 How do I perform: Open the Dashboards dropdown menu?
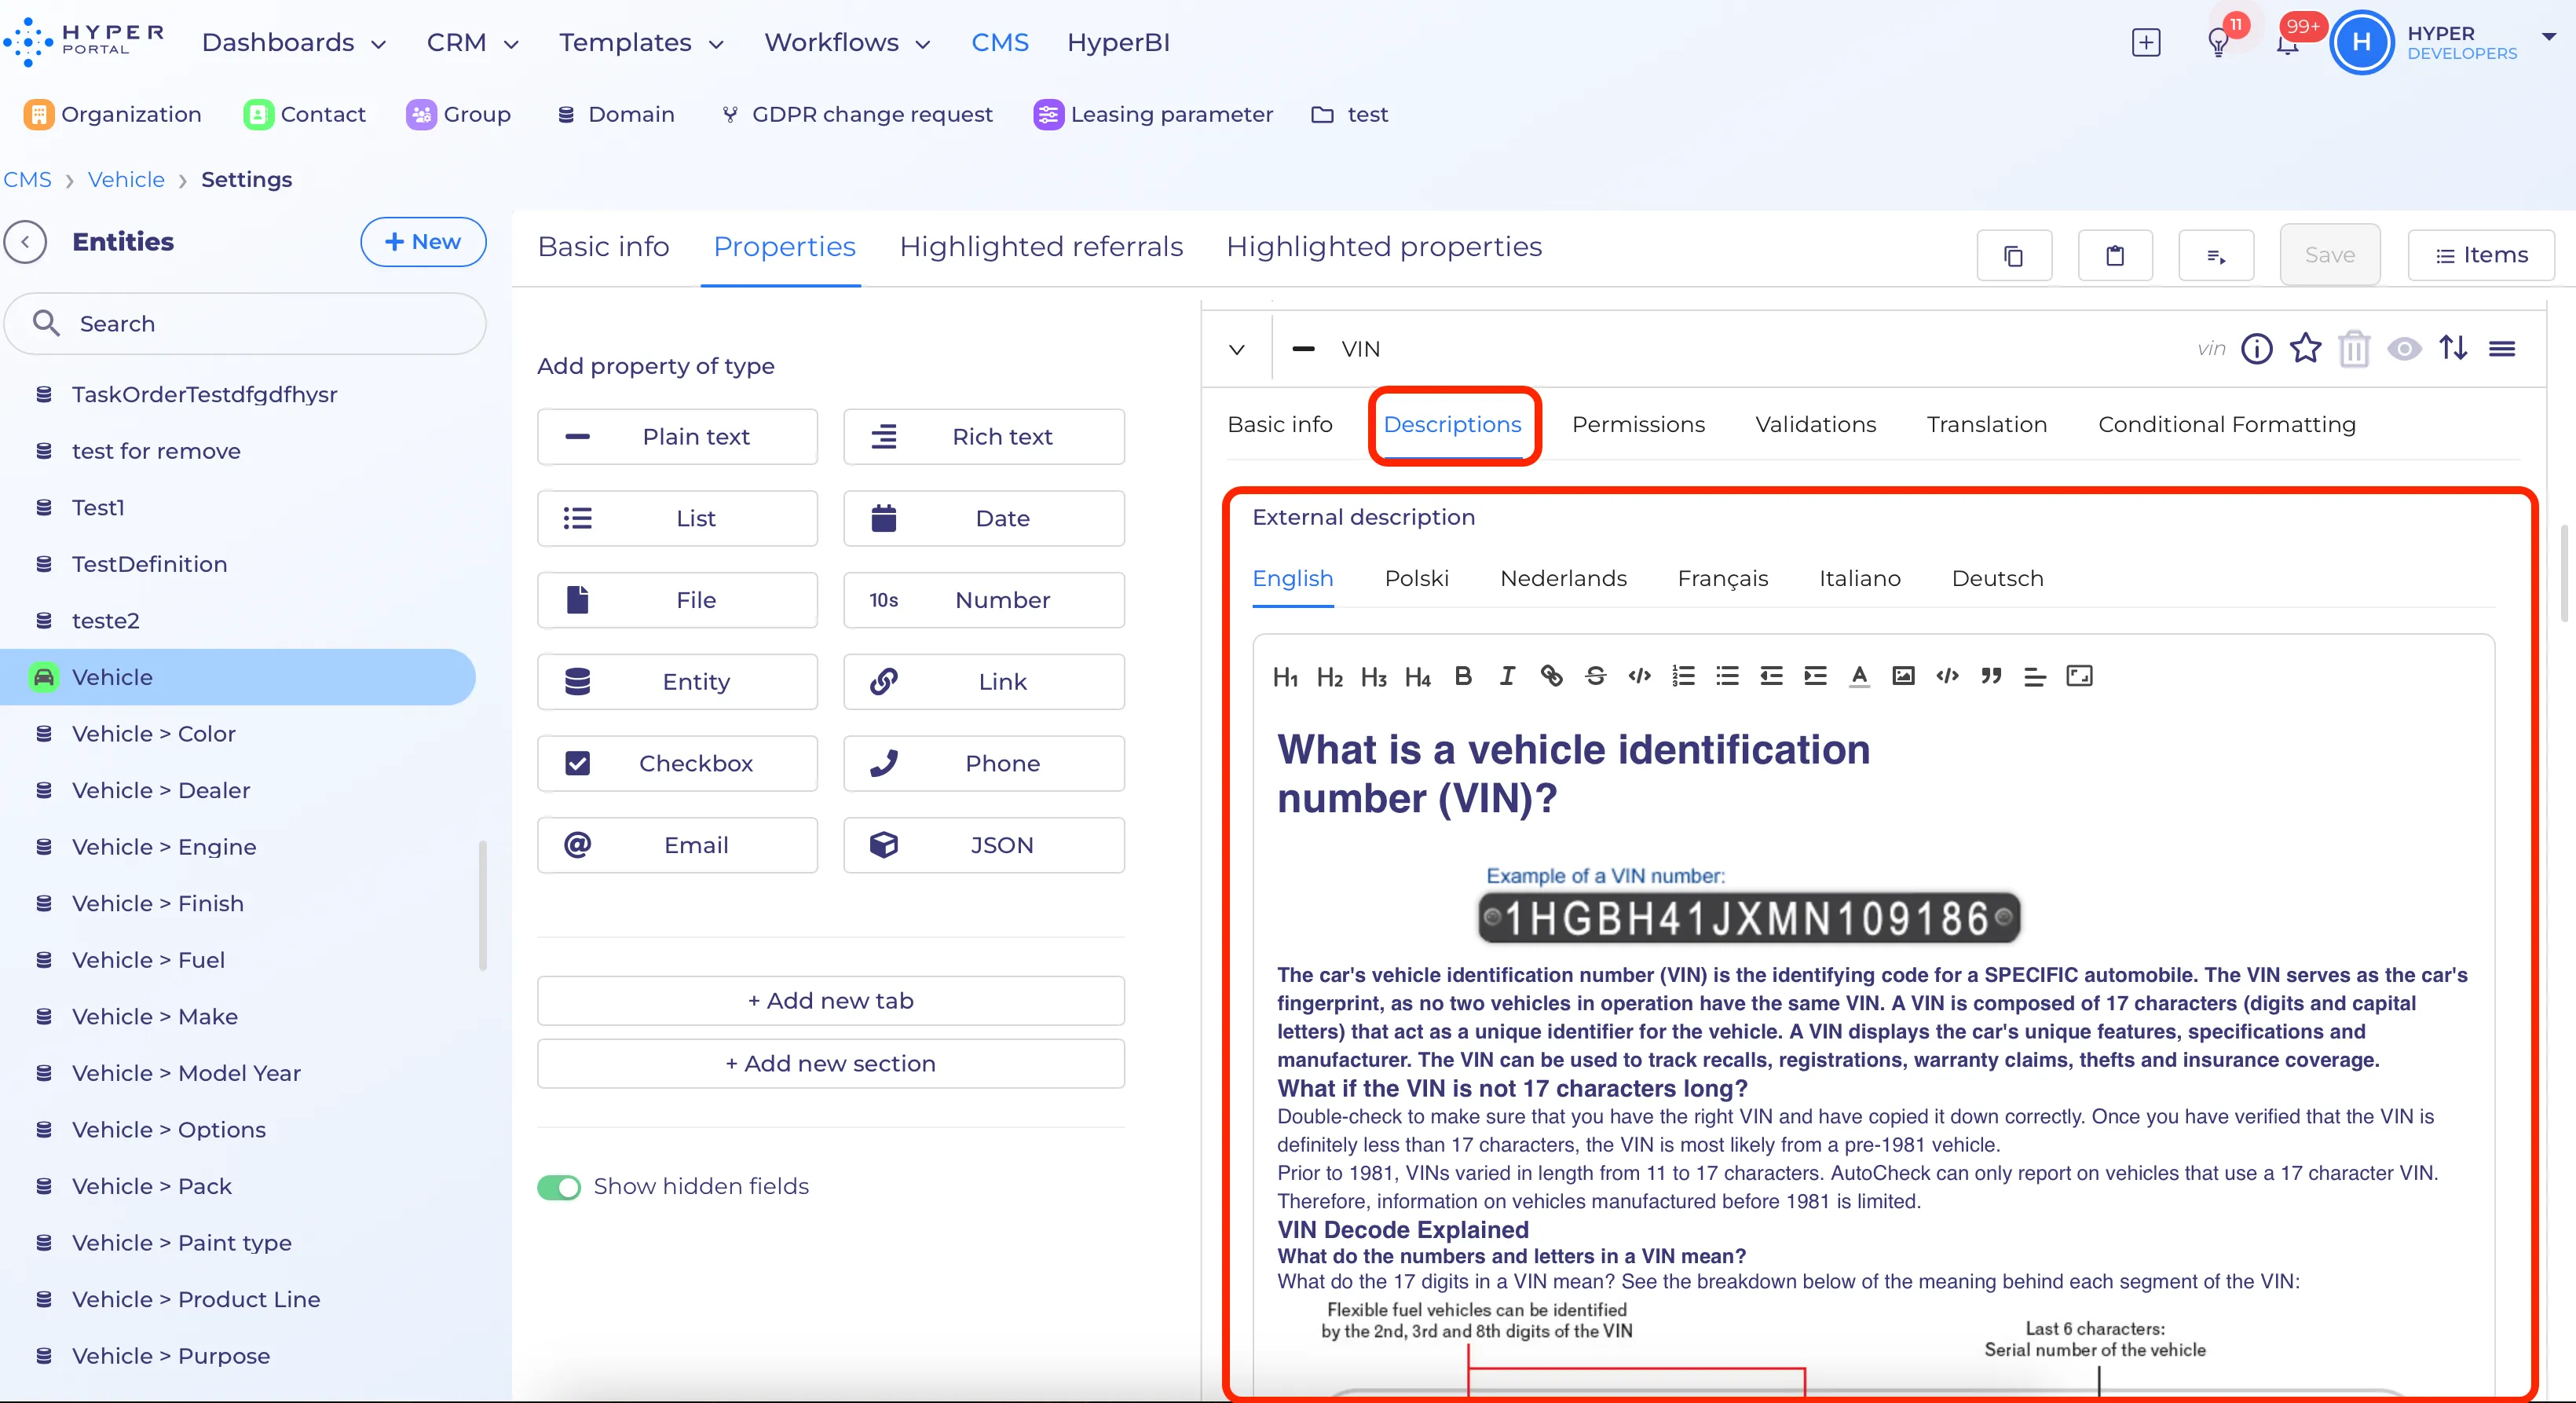point(294,43)
